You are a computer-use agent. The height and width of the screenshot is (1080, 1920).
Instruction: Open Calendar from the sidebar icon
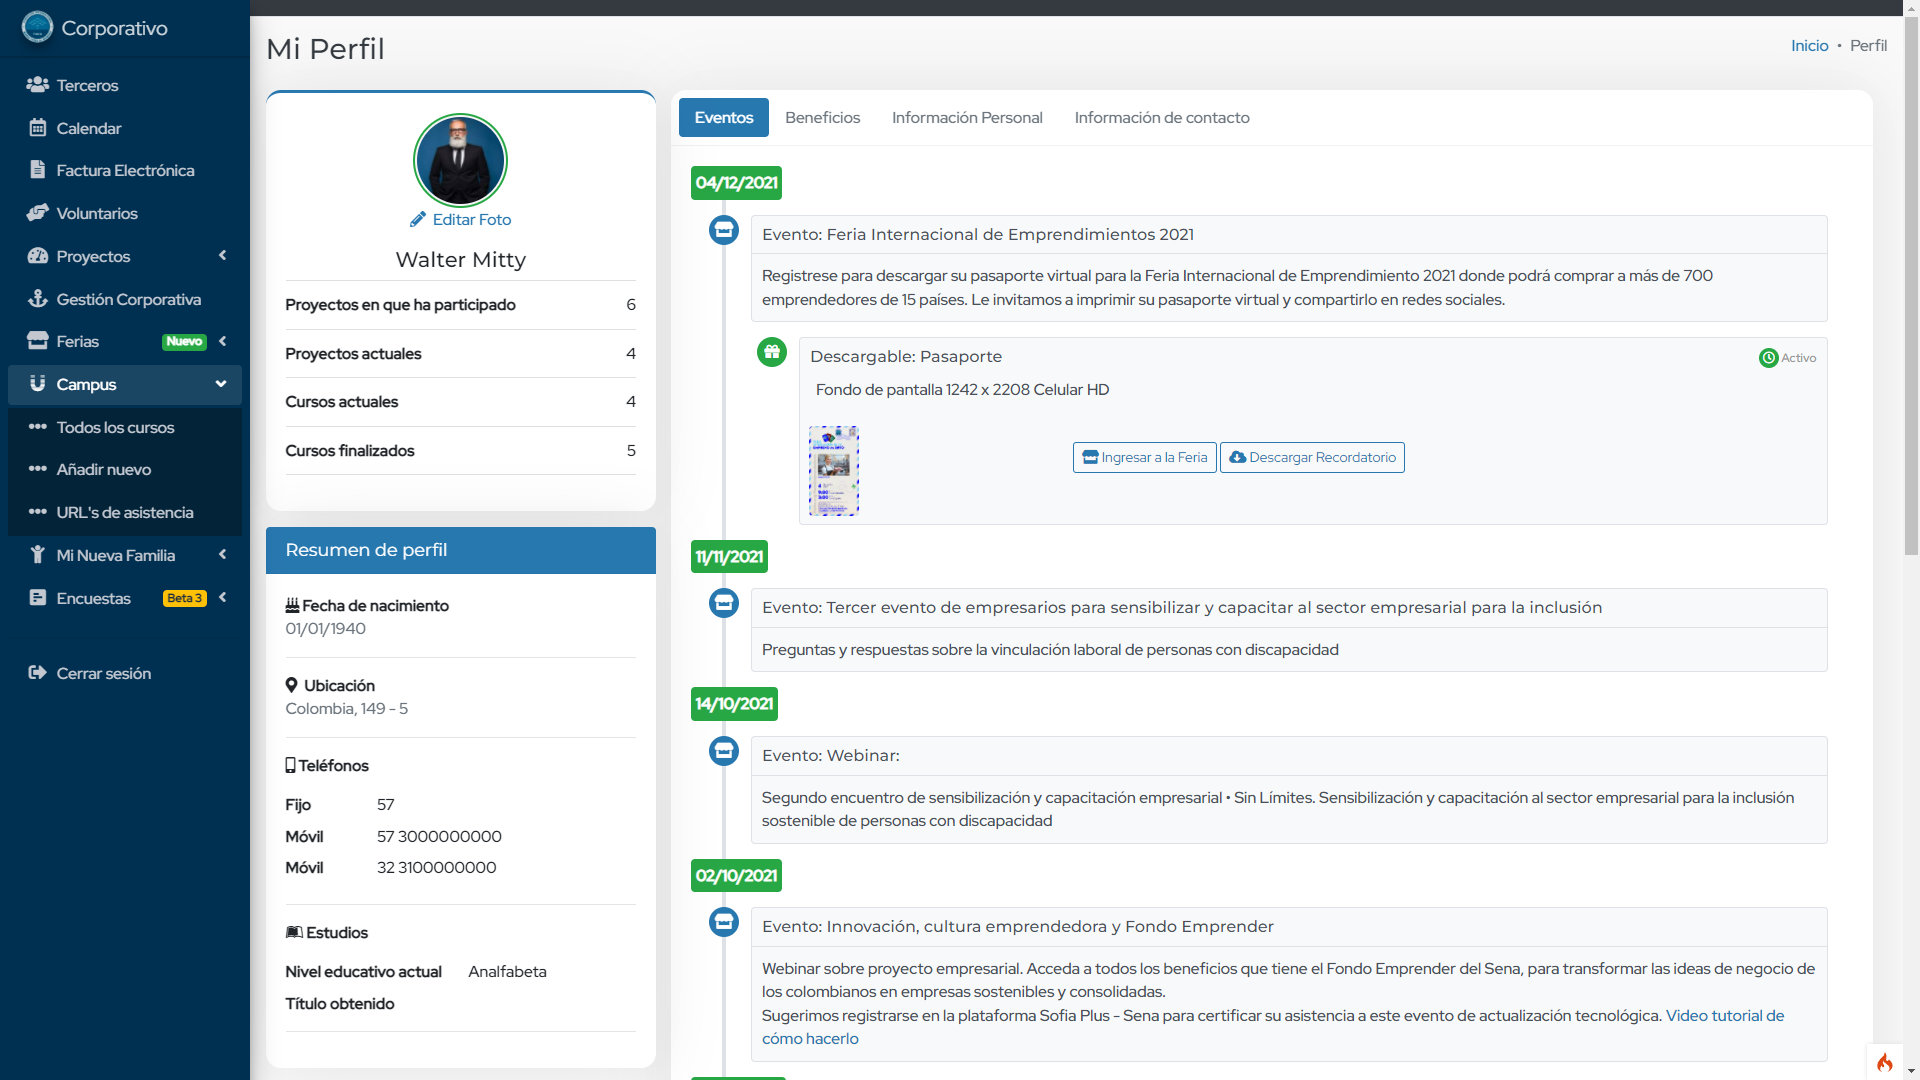37,128
